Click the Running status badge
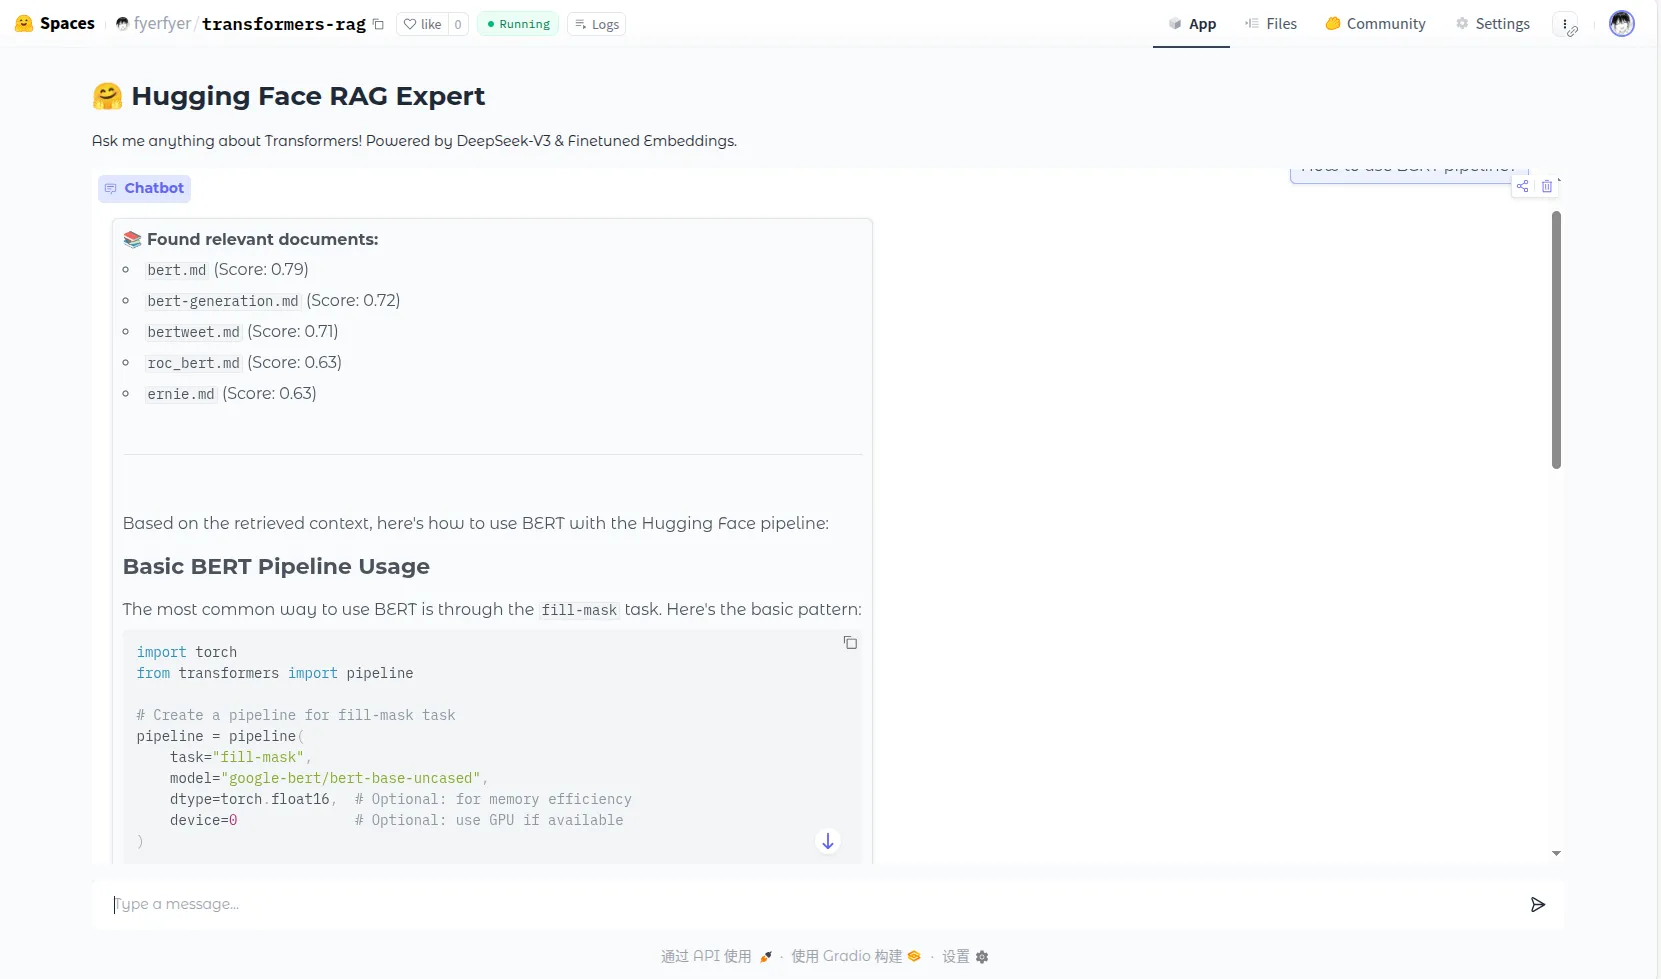The width and height of the screenshot is (1661, 979). click(518, 24)
